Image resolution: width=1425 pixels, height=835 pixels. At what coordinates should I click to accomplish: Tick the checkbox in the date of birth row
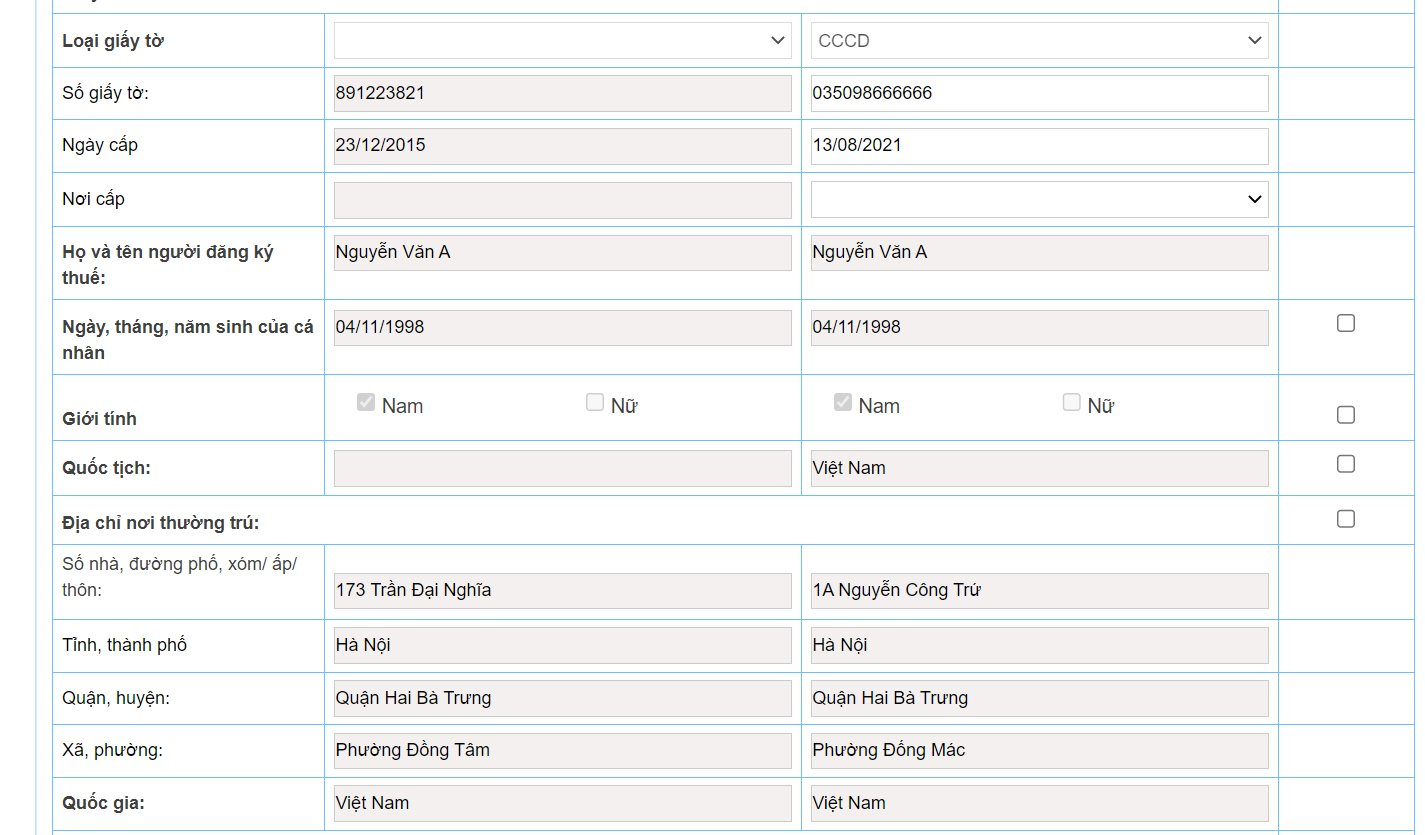(1346, 323)
